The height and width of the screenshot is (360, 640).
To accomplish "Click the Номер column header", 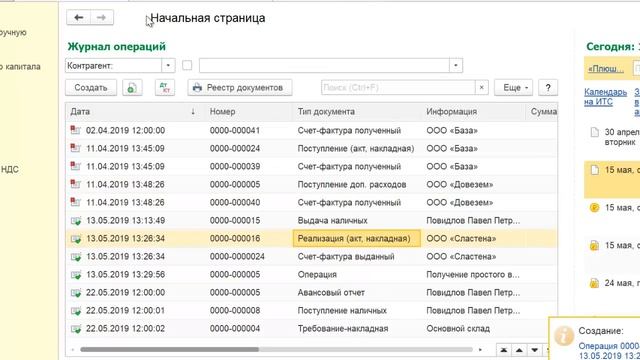I will point(248,111).
